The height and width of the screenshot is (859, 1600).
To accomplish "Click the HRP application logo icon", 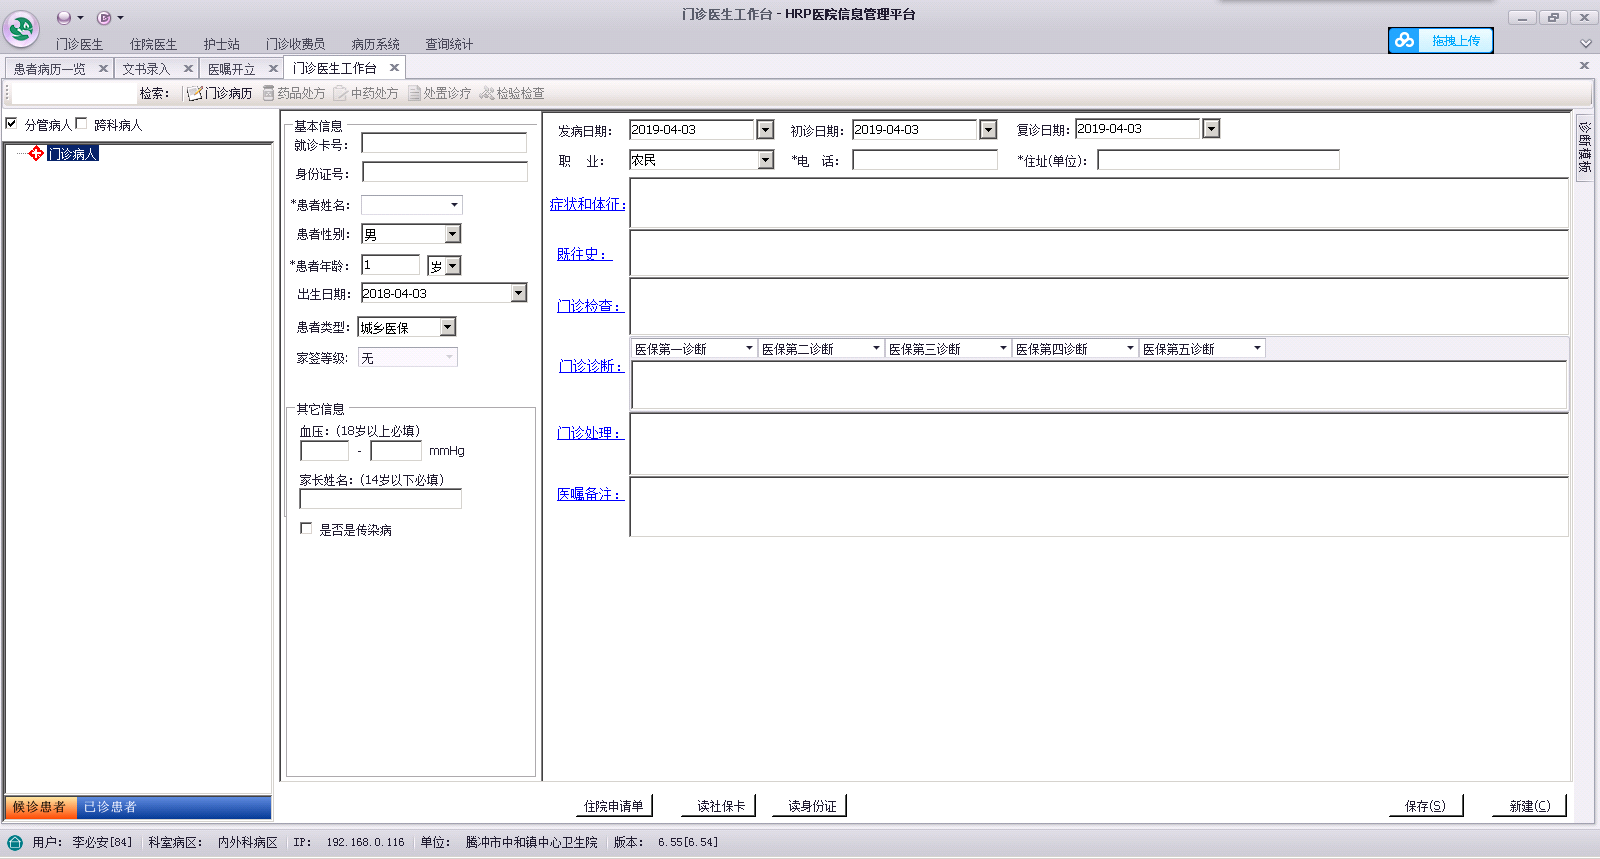I will pyautogui.click(x=21, y=28).
